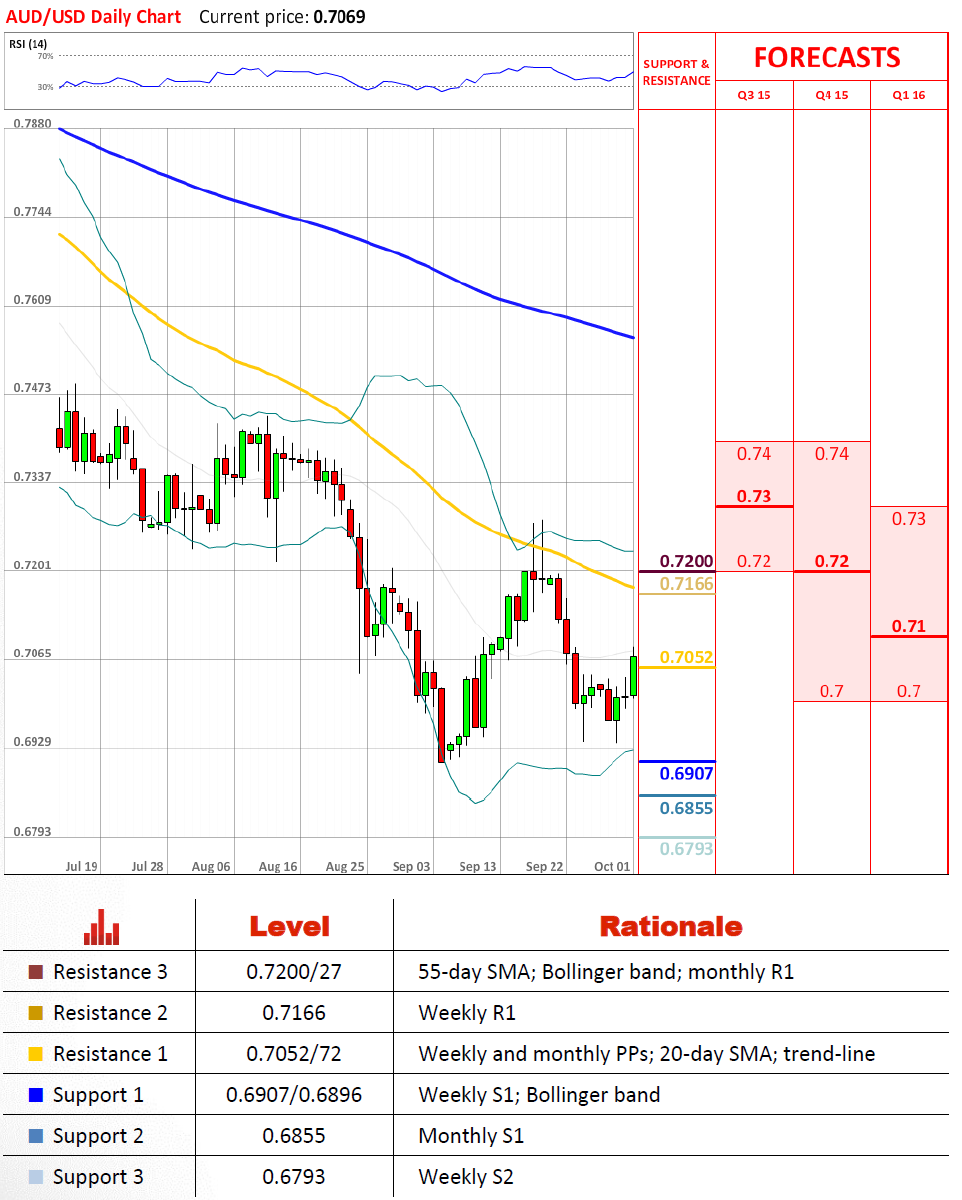Click the Monthly S1 rationale cell
The image size is (962, 1200).
470,1136
